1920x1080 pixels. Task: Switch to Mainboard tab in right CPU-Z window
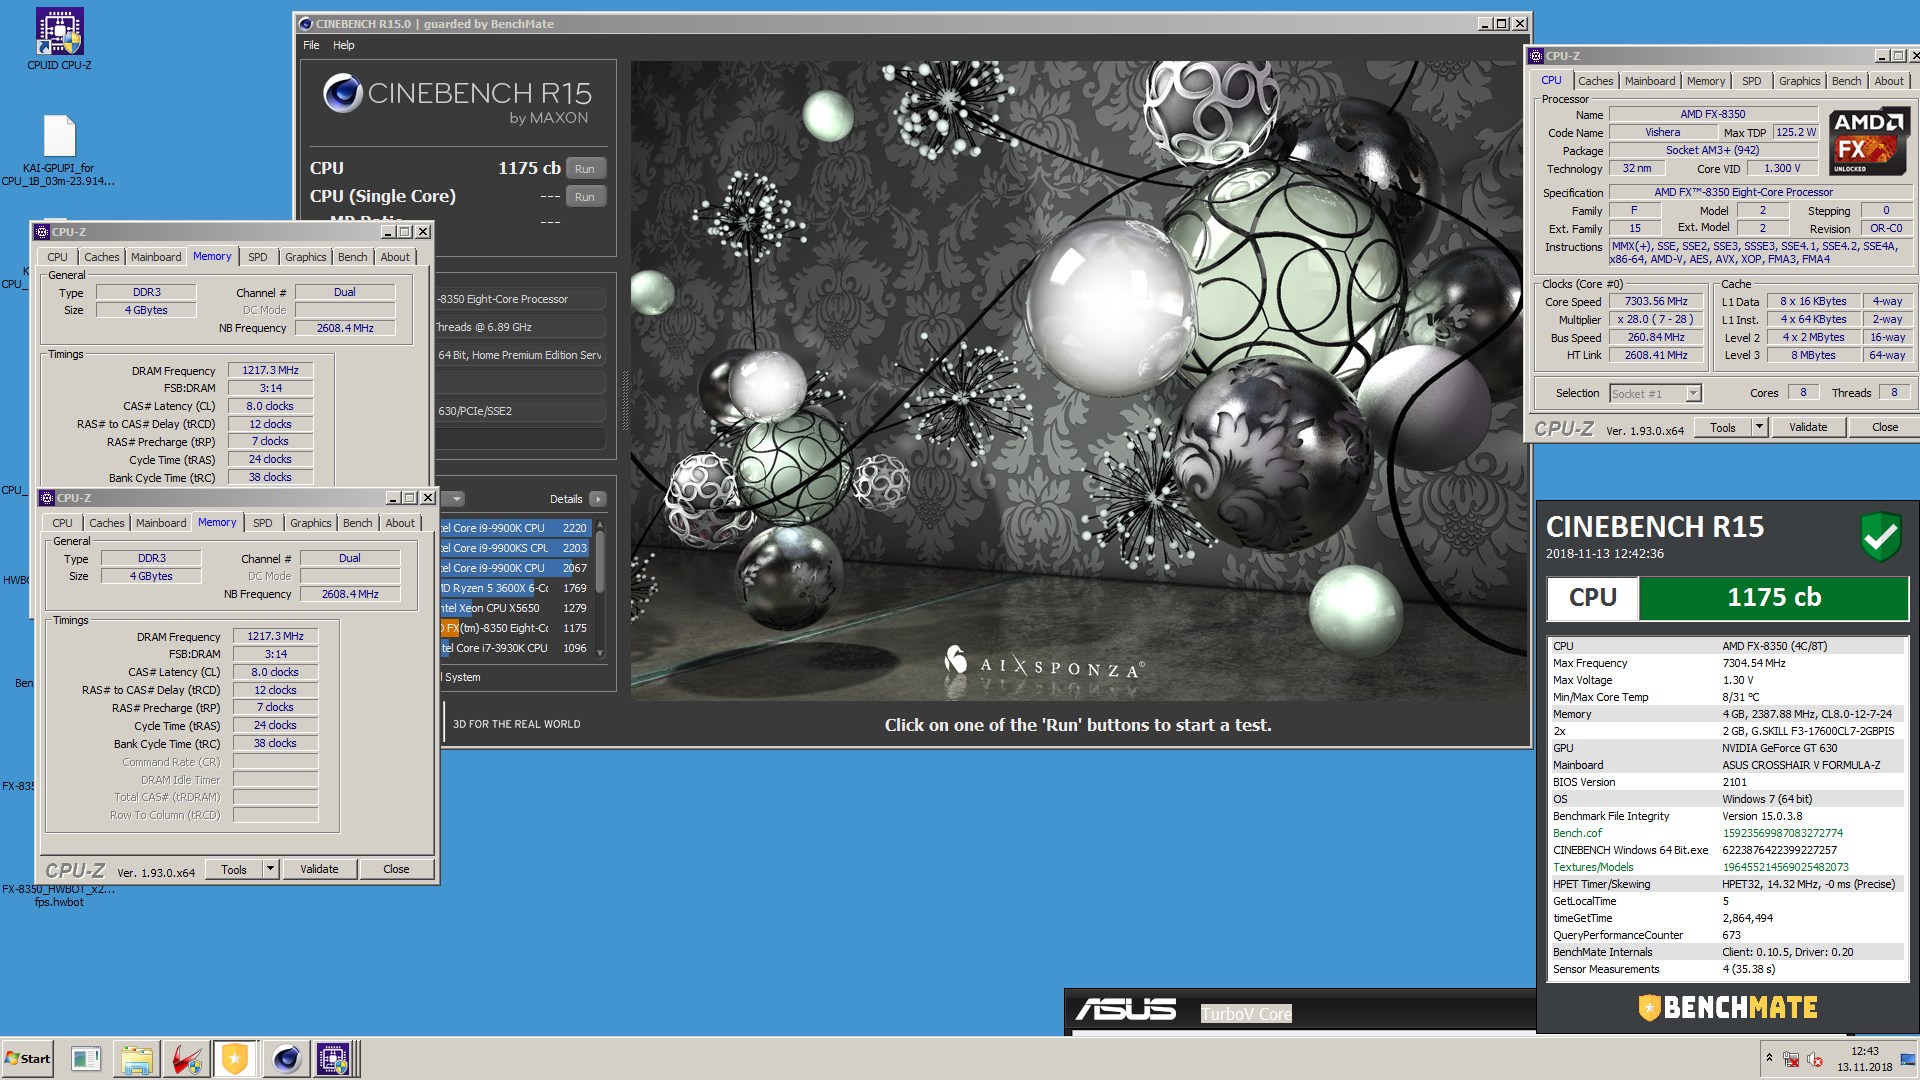pos(1649,81)
